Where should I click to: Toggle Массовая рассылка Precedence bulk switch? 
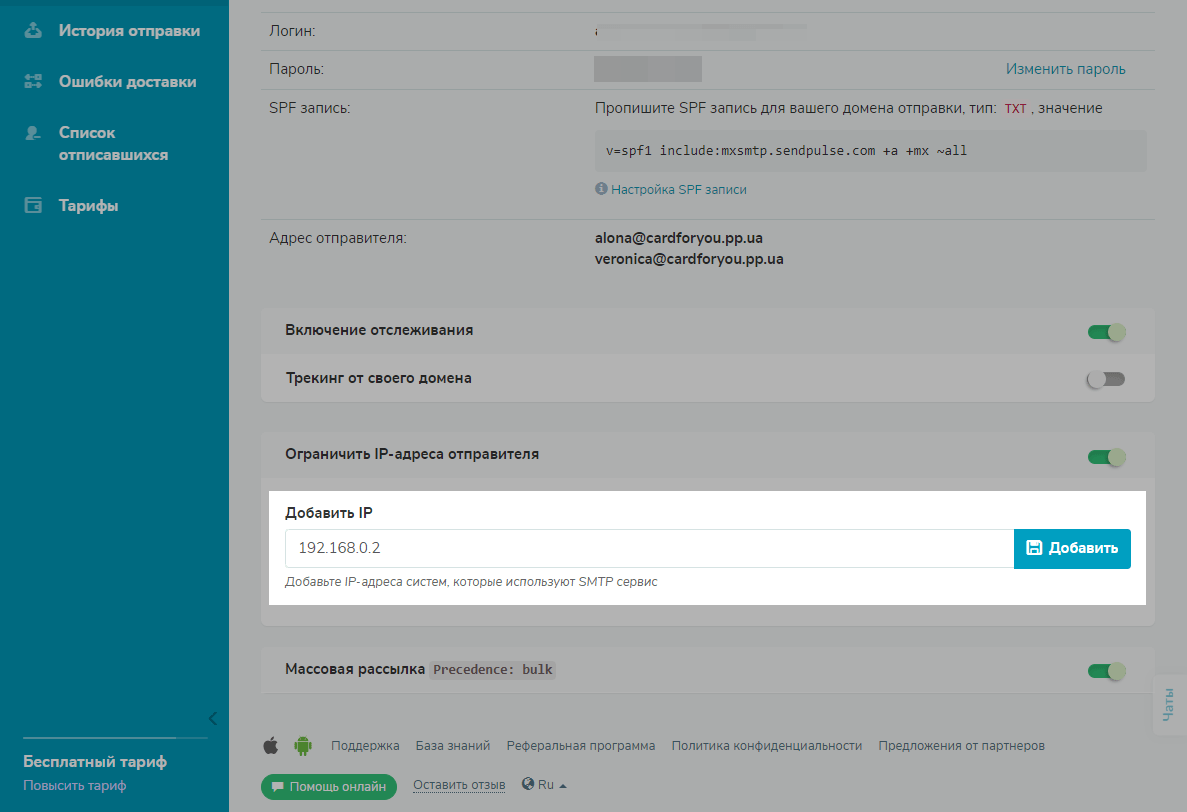(x=1106, y=670)
